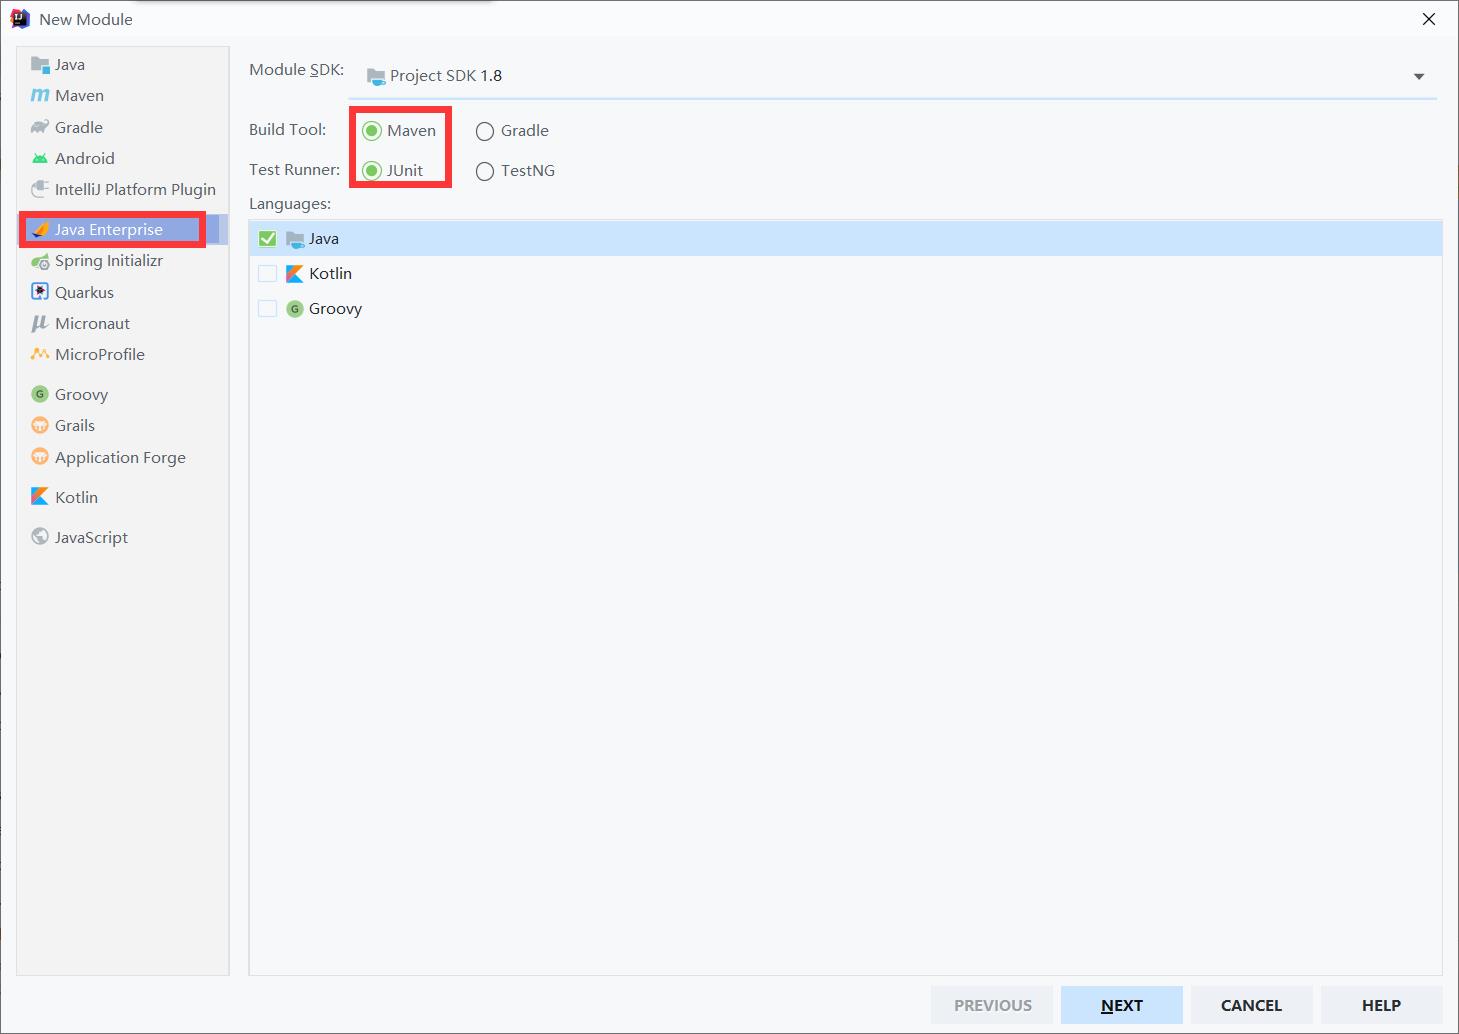Image resolution: width=1459 pixels, height=1034 pixels.
Task: Click the MicroProfile icon
Action: pyautogui.click(x=40, y=354)
